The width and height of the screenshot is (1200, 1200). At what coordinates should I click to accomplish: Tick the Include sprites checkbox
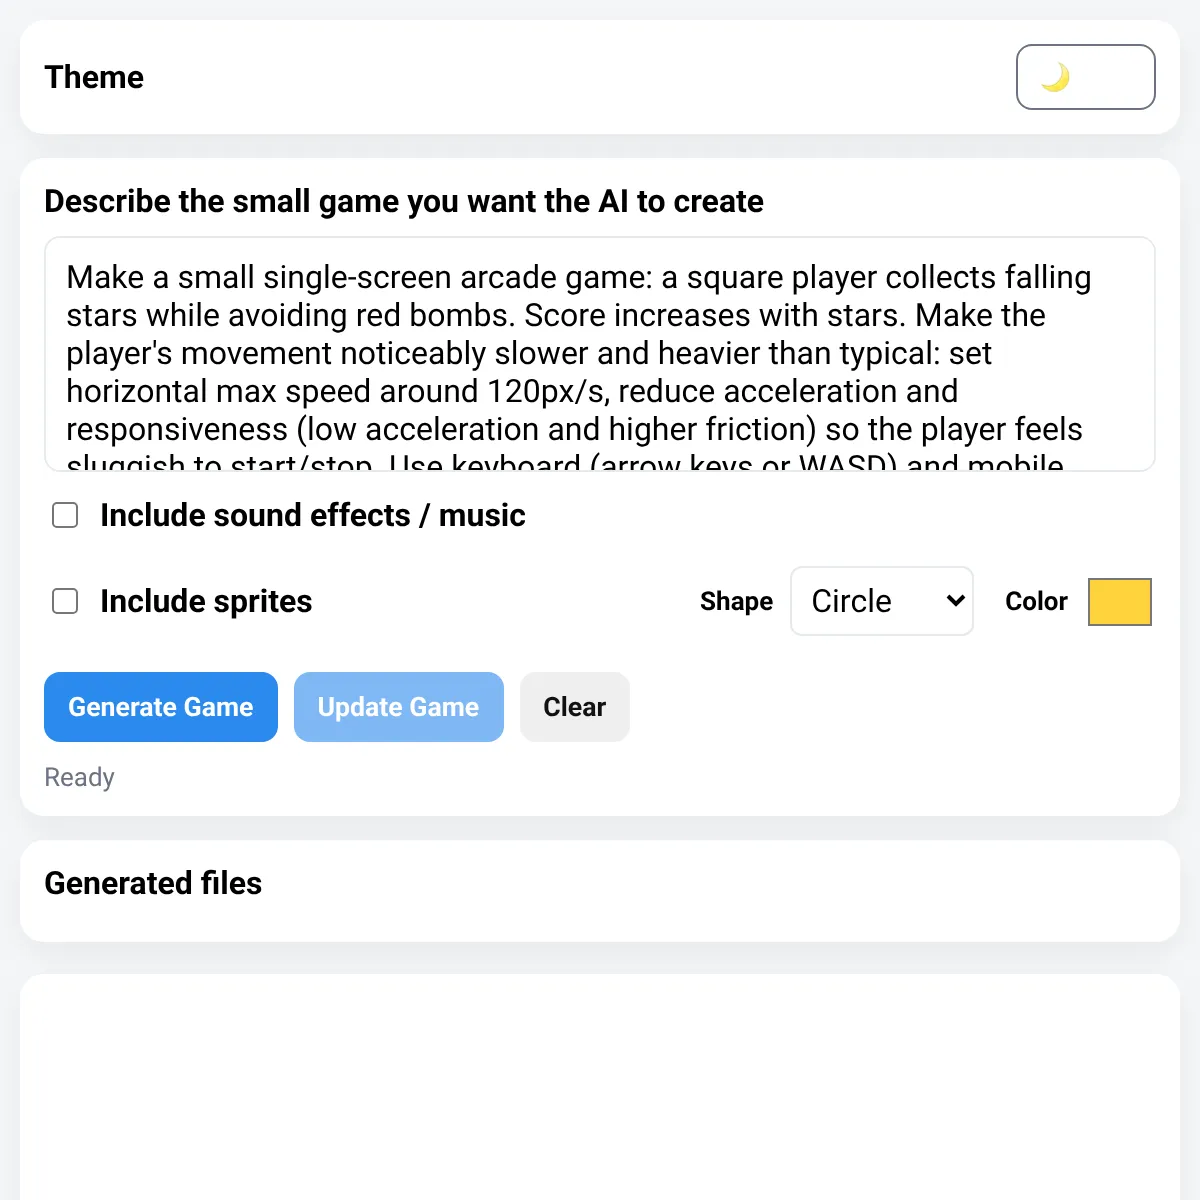click(x=65, y=601)
